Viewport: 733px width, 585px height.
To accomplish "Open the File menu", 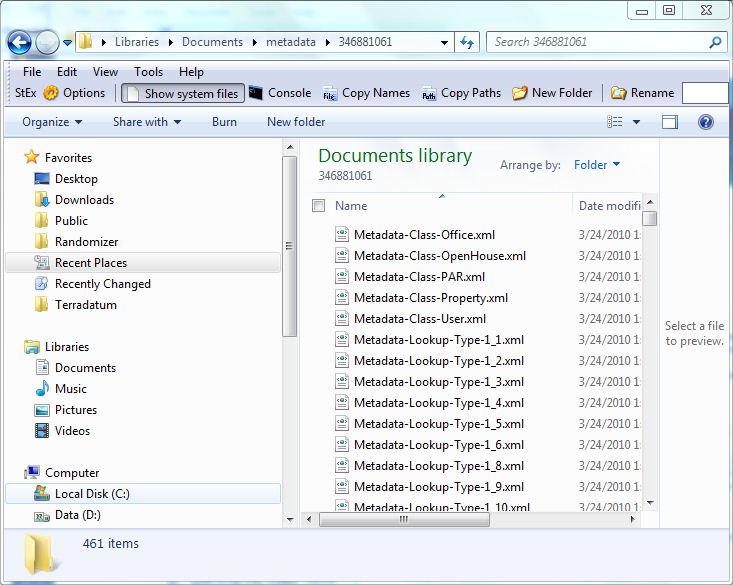I will click(32, 72).
